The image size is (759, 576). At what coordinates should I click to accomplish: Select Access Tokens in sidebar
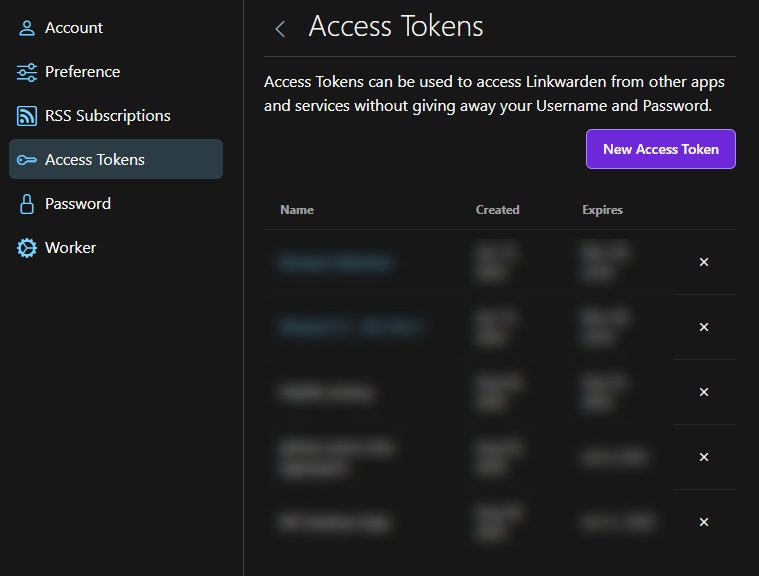pyautogui.click(x=116, y=159)
